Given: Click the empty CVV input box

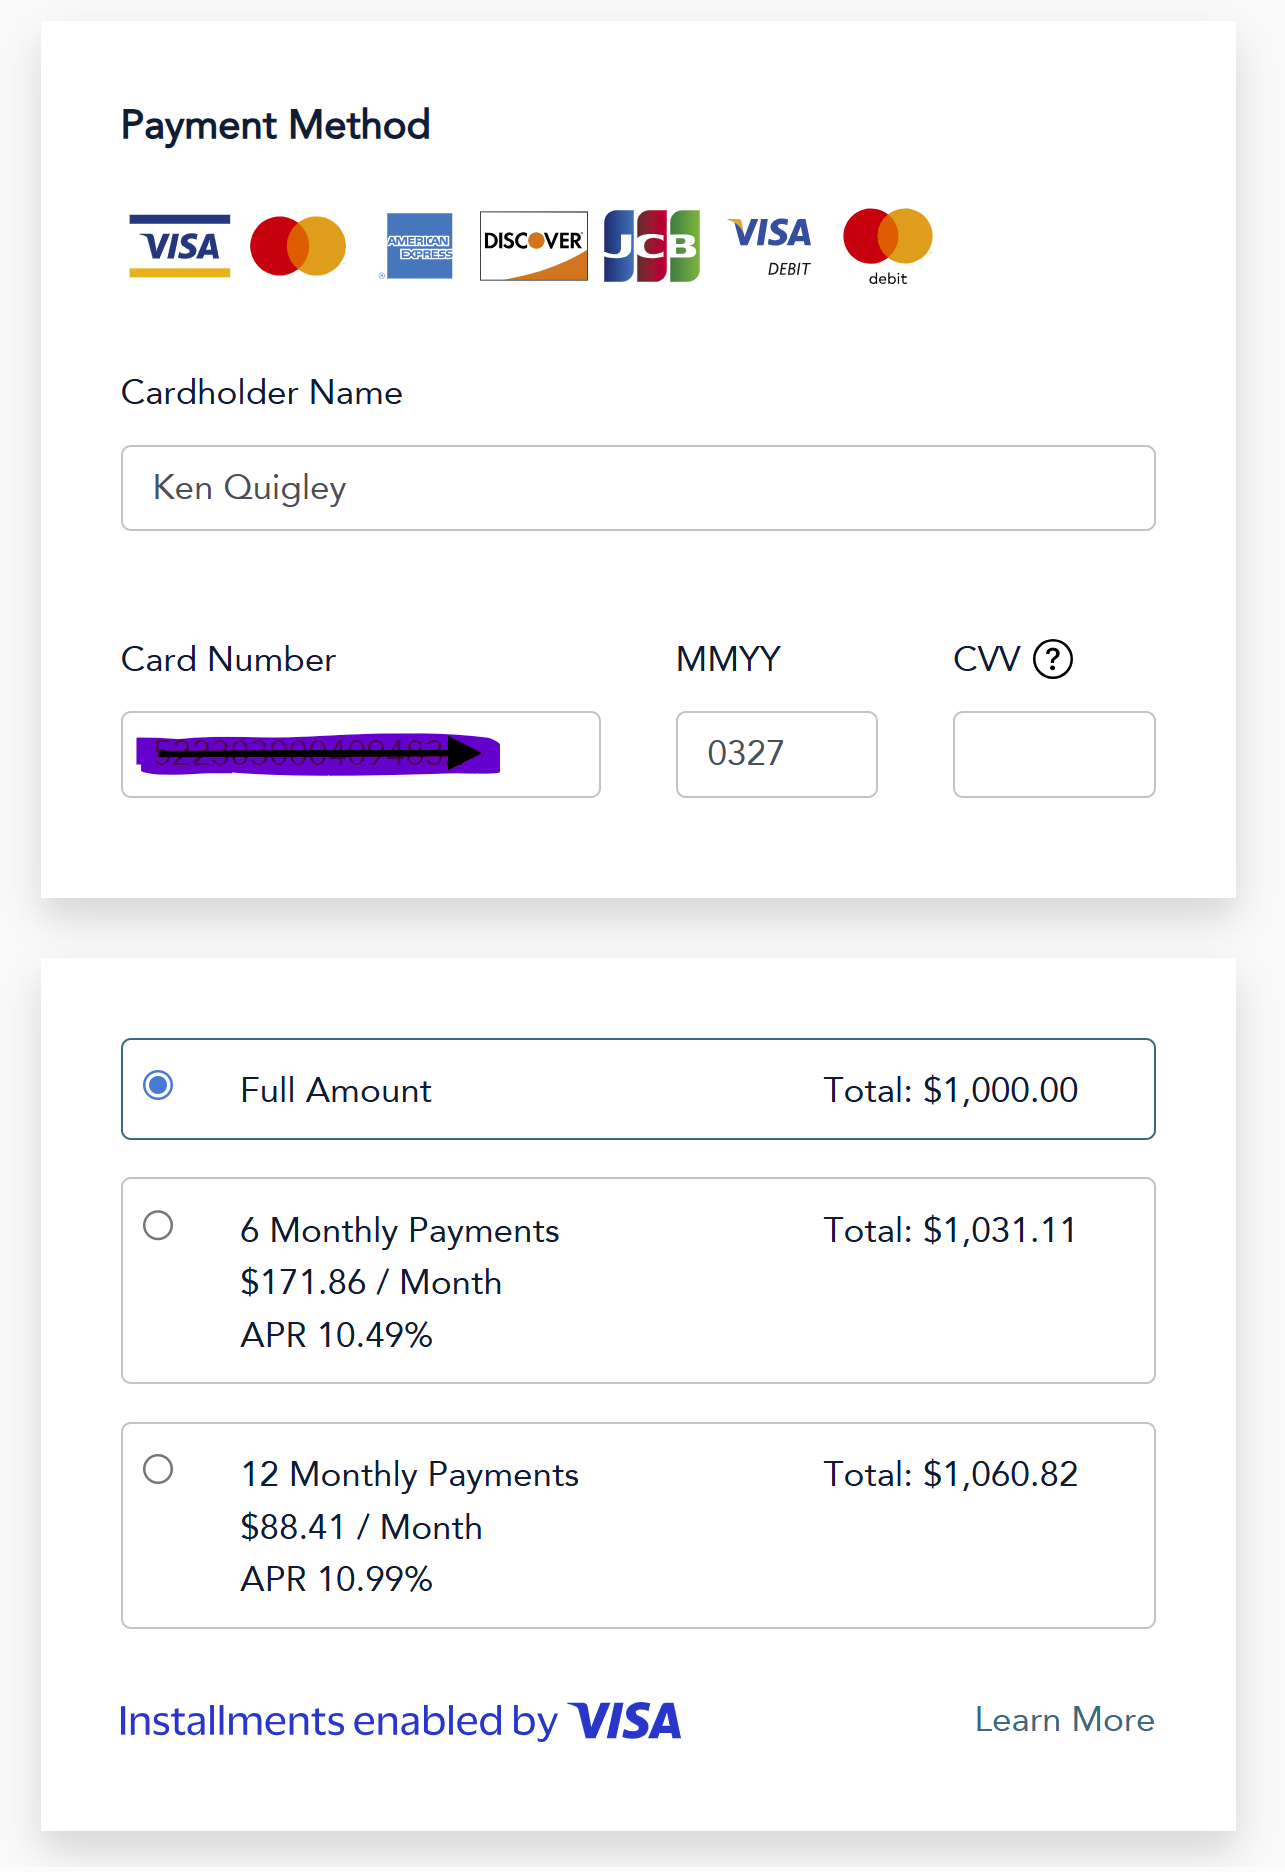Looking at the screenshot, I should click(1054, 755).
